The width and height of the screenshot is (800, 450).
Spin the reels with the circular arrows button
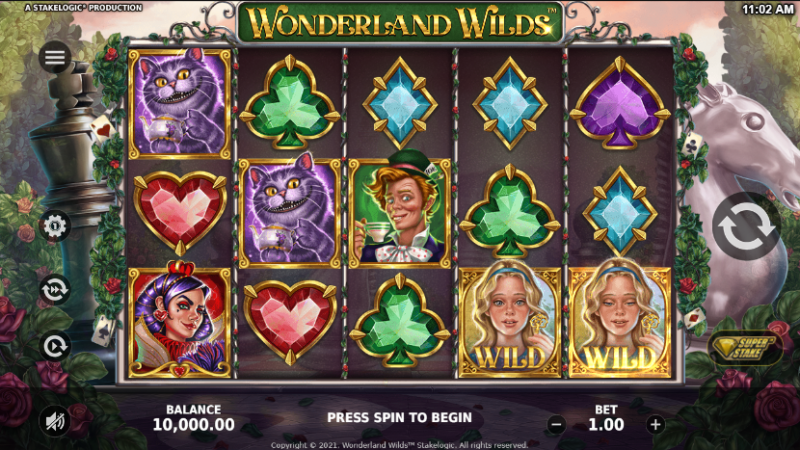[x=746, y=226]
